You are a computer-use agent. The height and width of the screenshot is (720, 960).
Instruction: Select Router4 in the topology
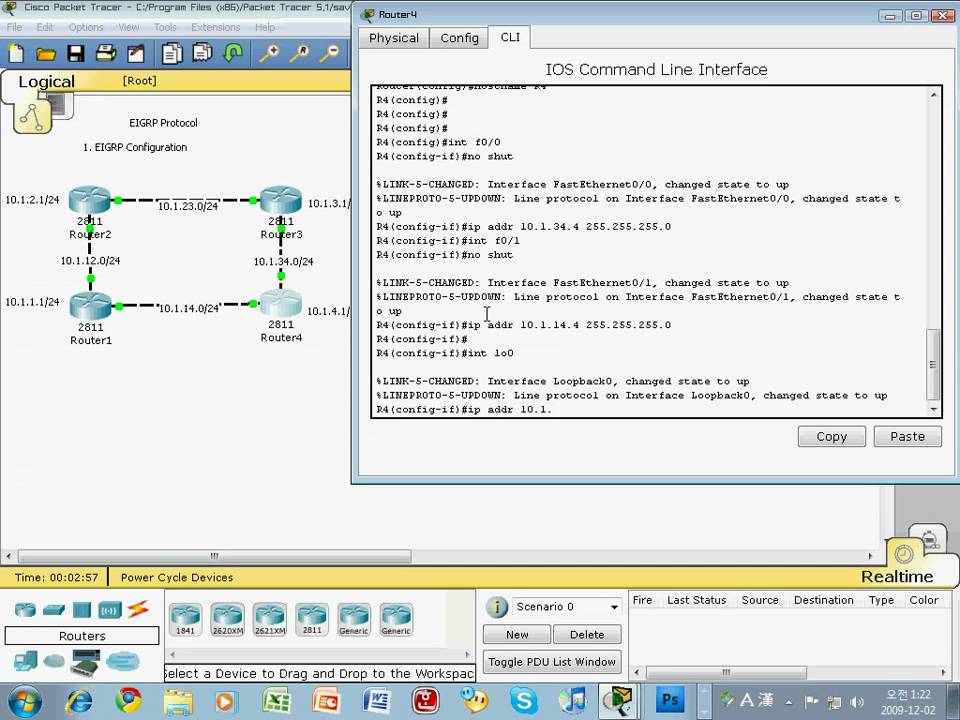tap(280, 303)
